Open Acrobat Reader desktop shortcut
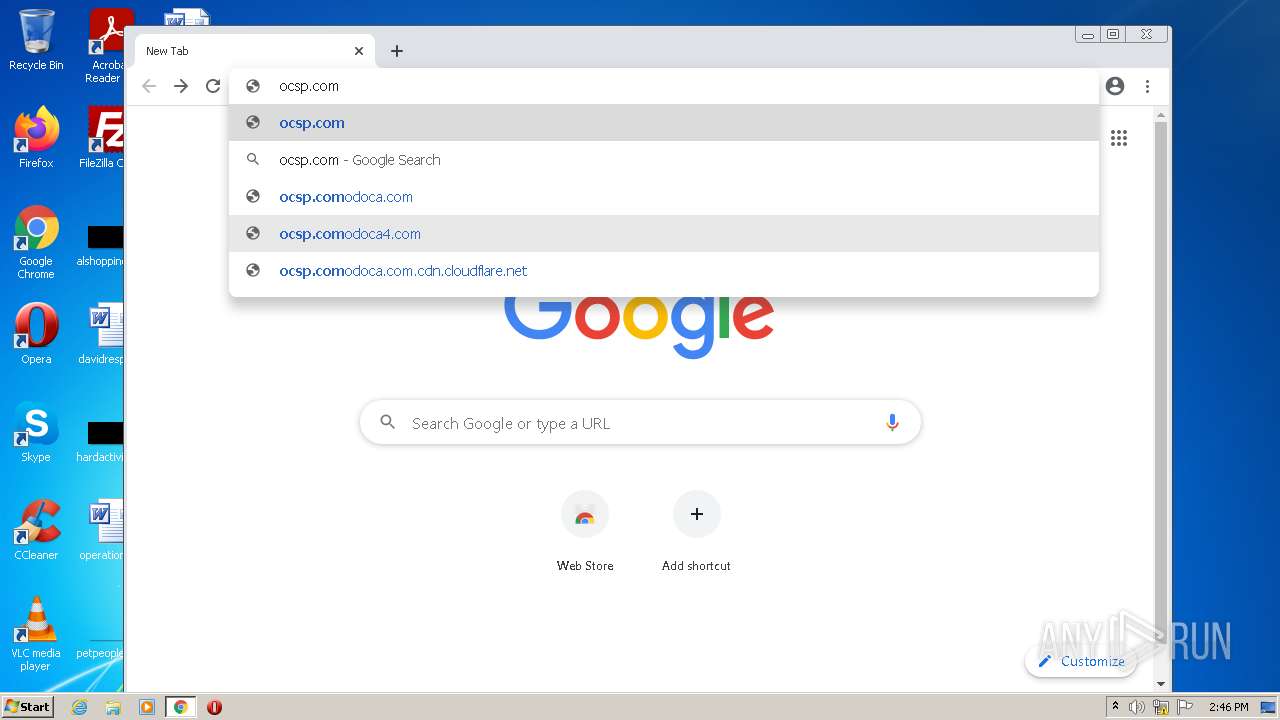The width and height of the screenshot is (1280, 720). pyautogui.click(x=106, y=45)
